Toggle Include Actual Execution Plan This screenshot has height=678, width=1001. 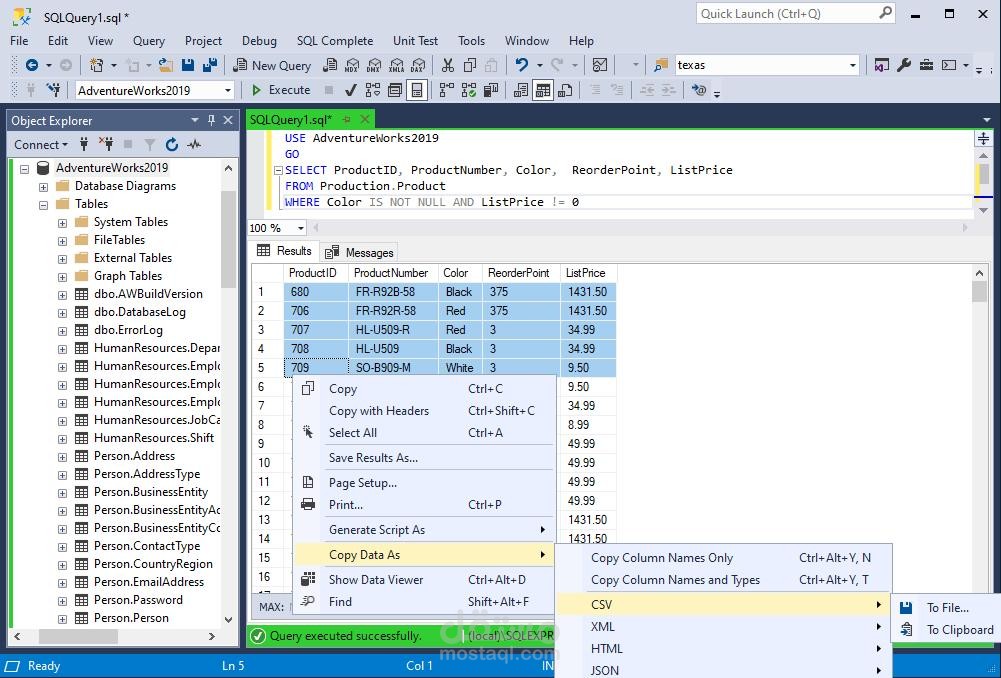pyautogui.click(x=447, y=90)
